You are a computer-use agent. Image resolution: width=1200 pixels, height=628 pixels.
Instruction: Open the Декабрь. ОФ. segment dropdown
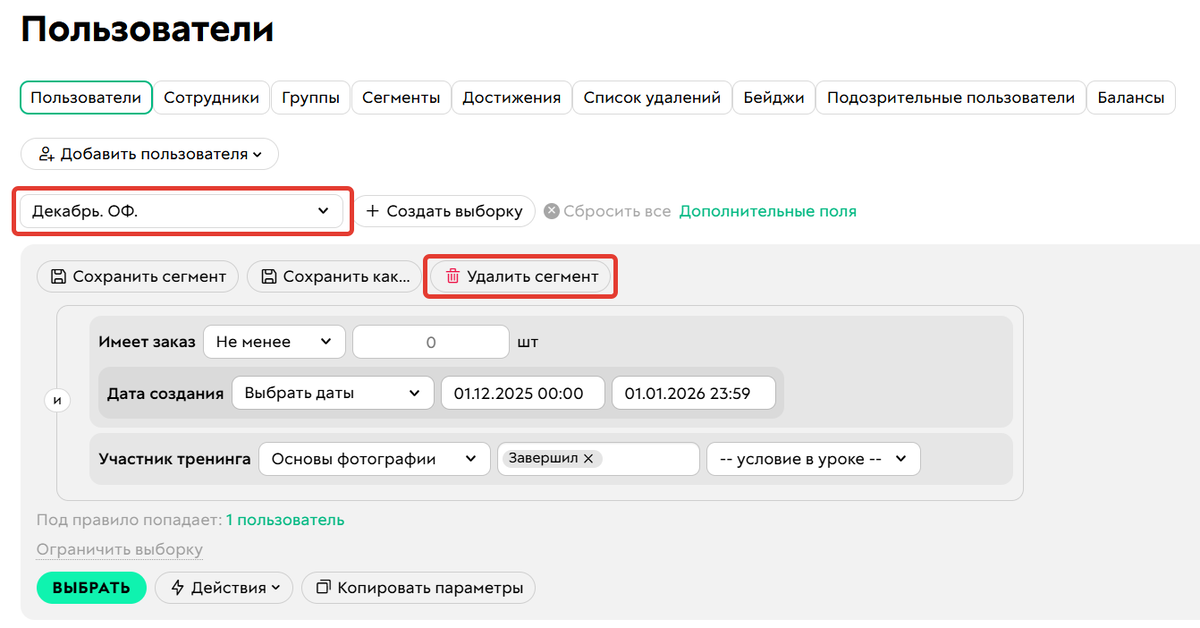pyautogui.click(x=182, y=211)
